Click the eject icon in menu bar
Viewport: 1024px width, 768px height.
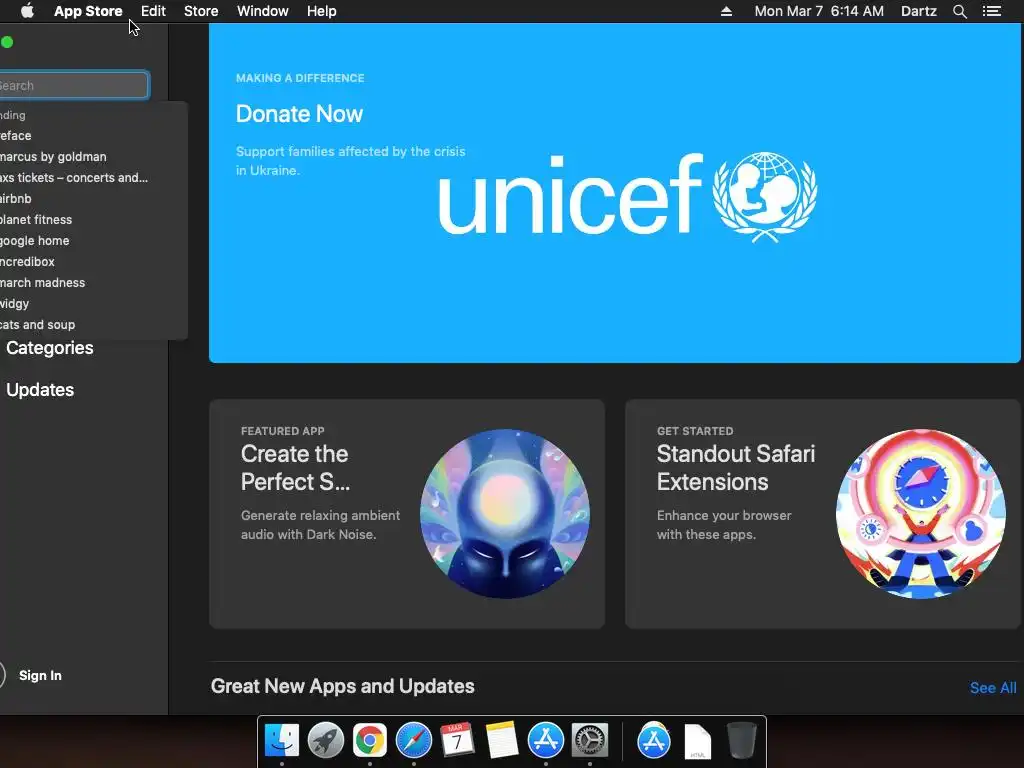[x=726, y=11]
